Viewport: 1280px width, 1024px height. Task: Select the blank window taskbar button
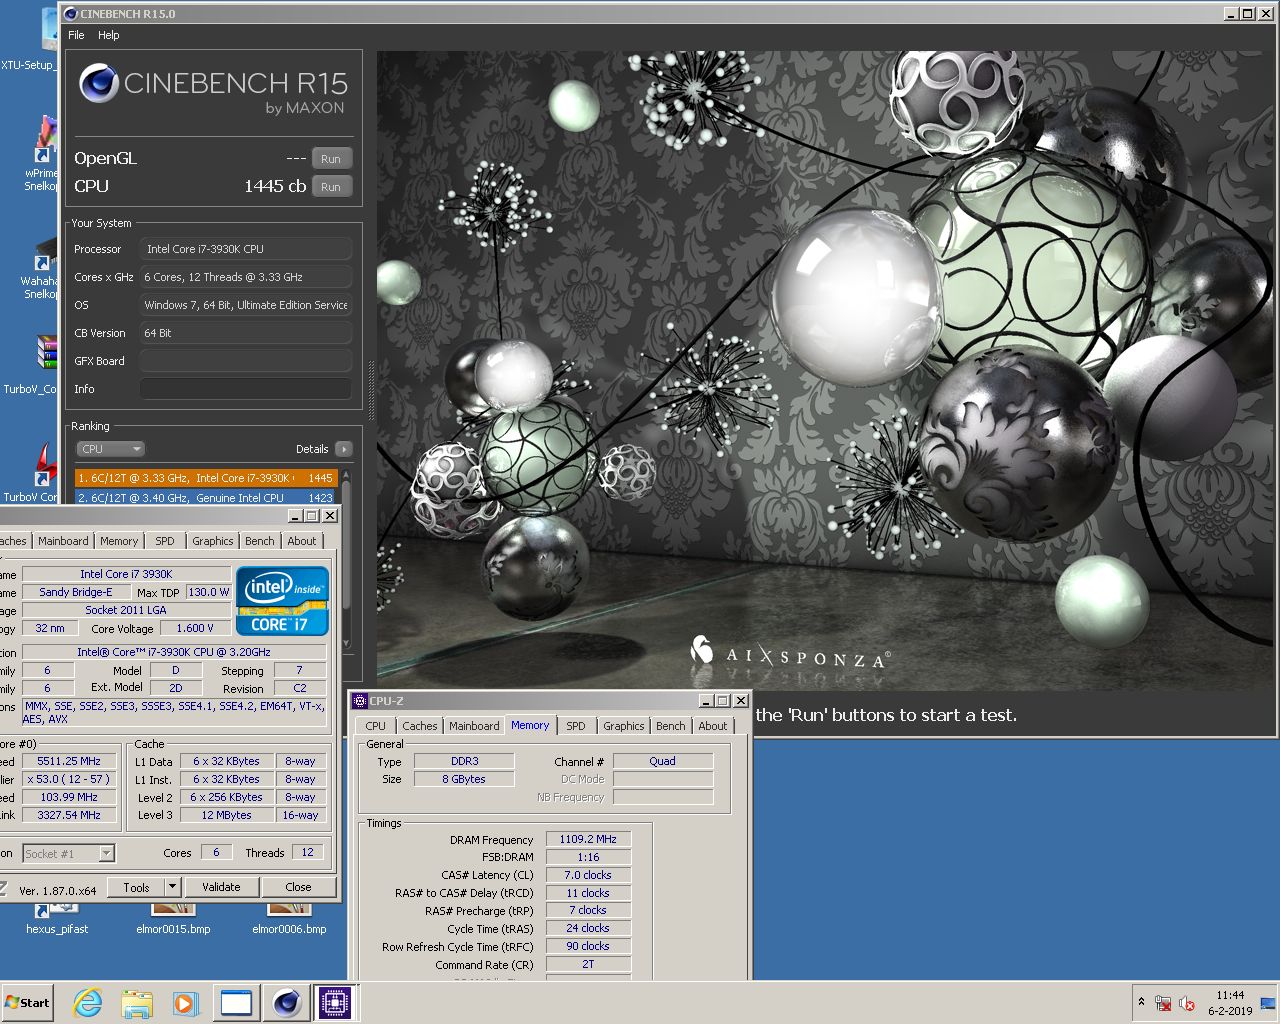coord(236,1002)
